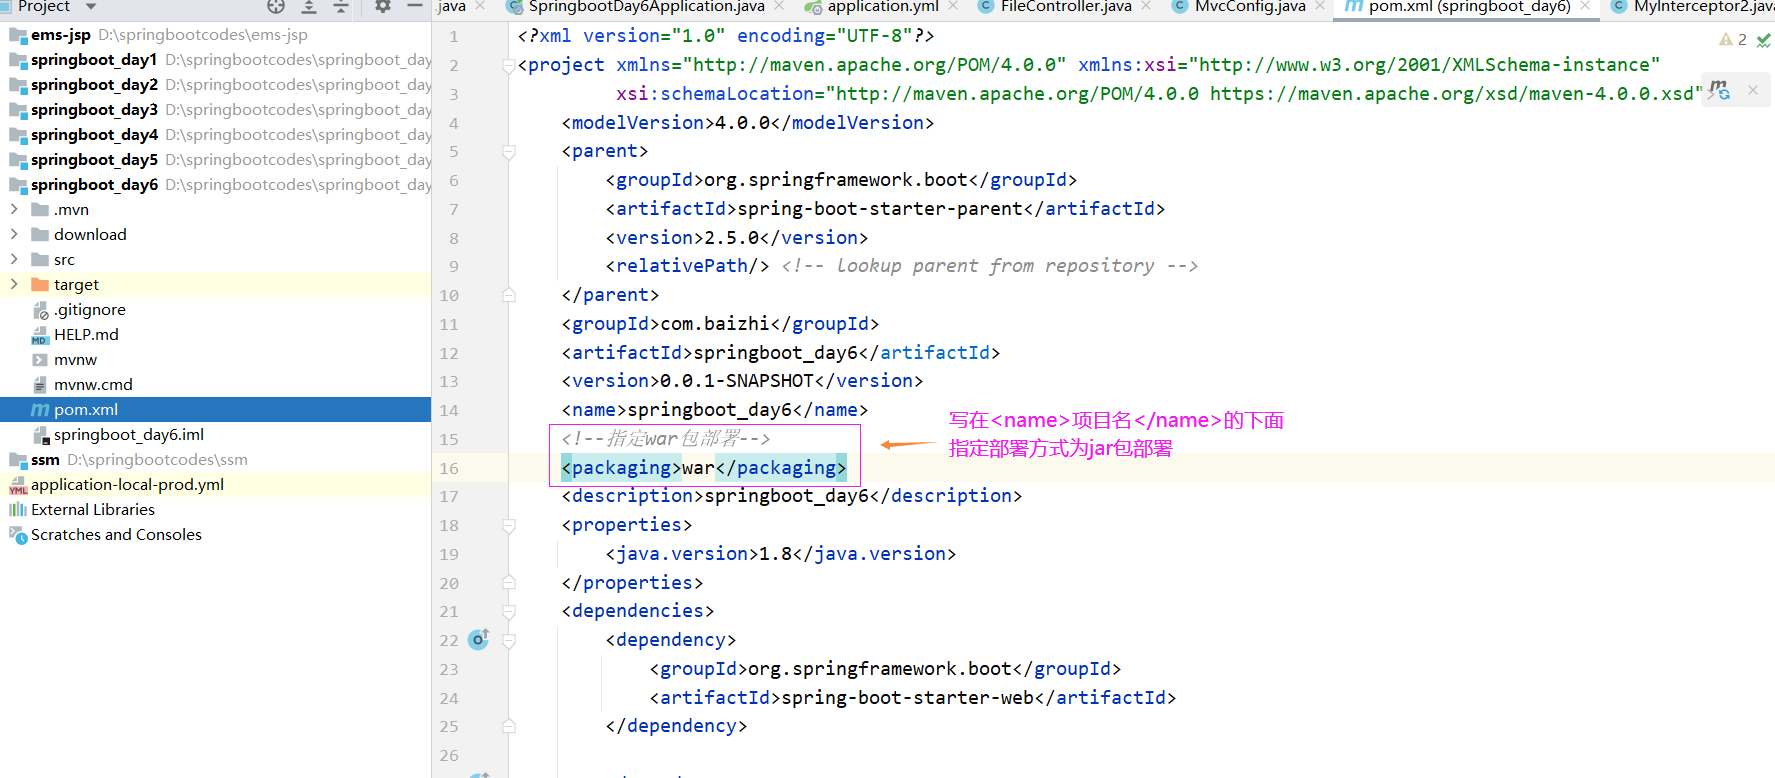This screenshot has width=1775, height=778.
Task: Collapse the dependency fold at line 22
Action: pos(509,641)
